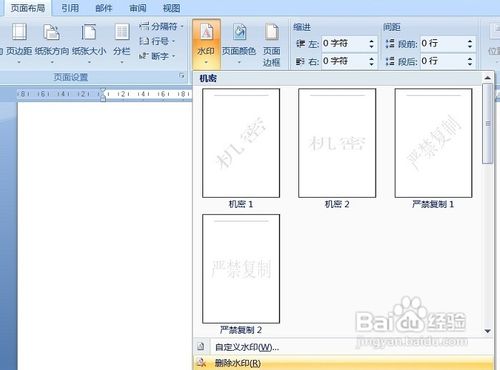Screen dimensions: 500x370
Task: Adjust the left indent stepper arrows
Action: [x=371, y=44]
